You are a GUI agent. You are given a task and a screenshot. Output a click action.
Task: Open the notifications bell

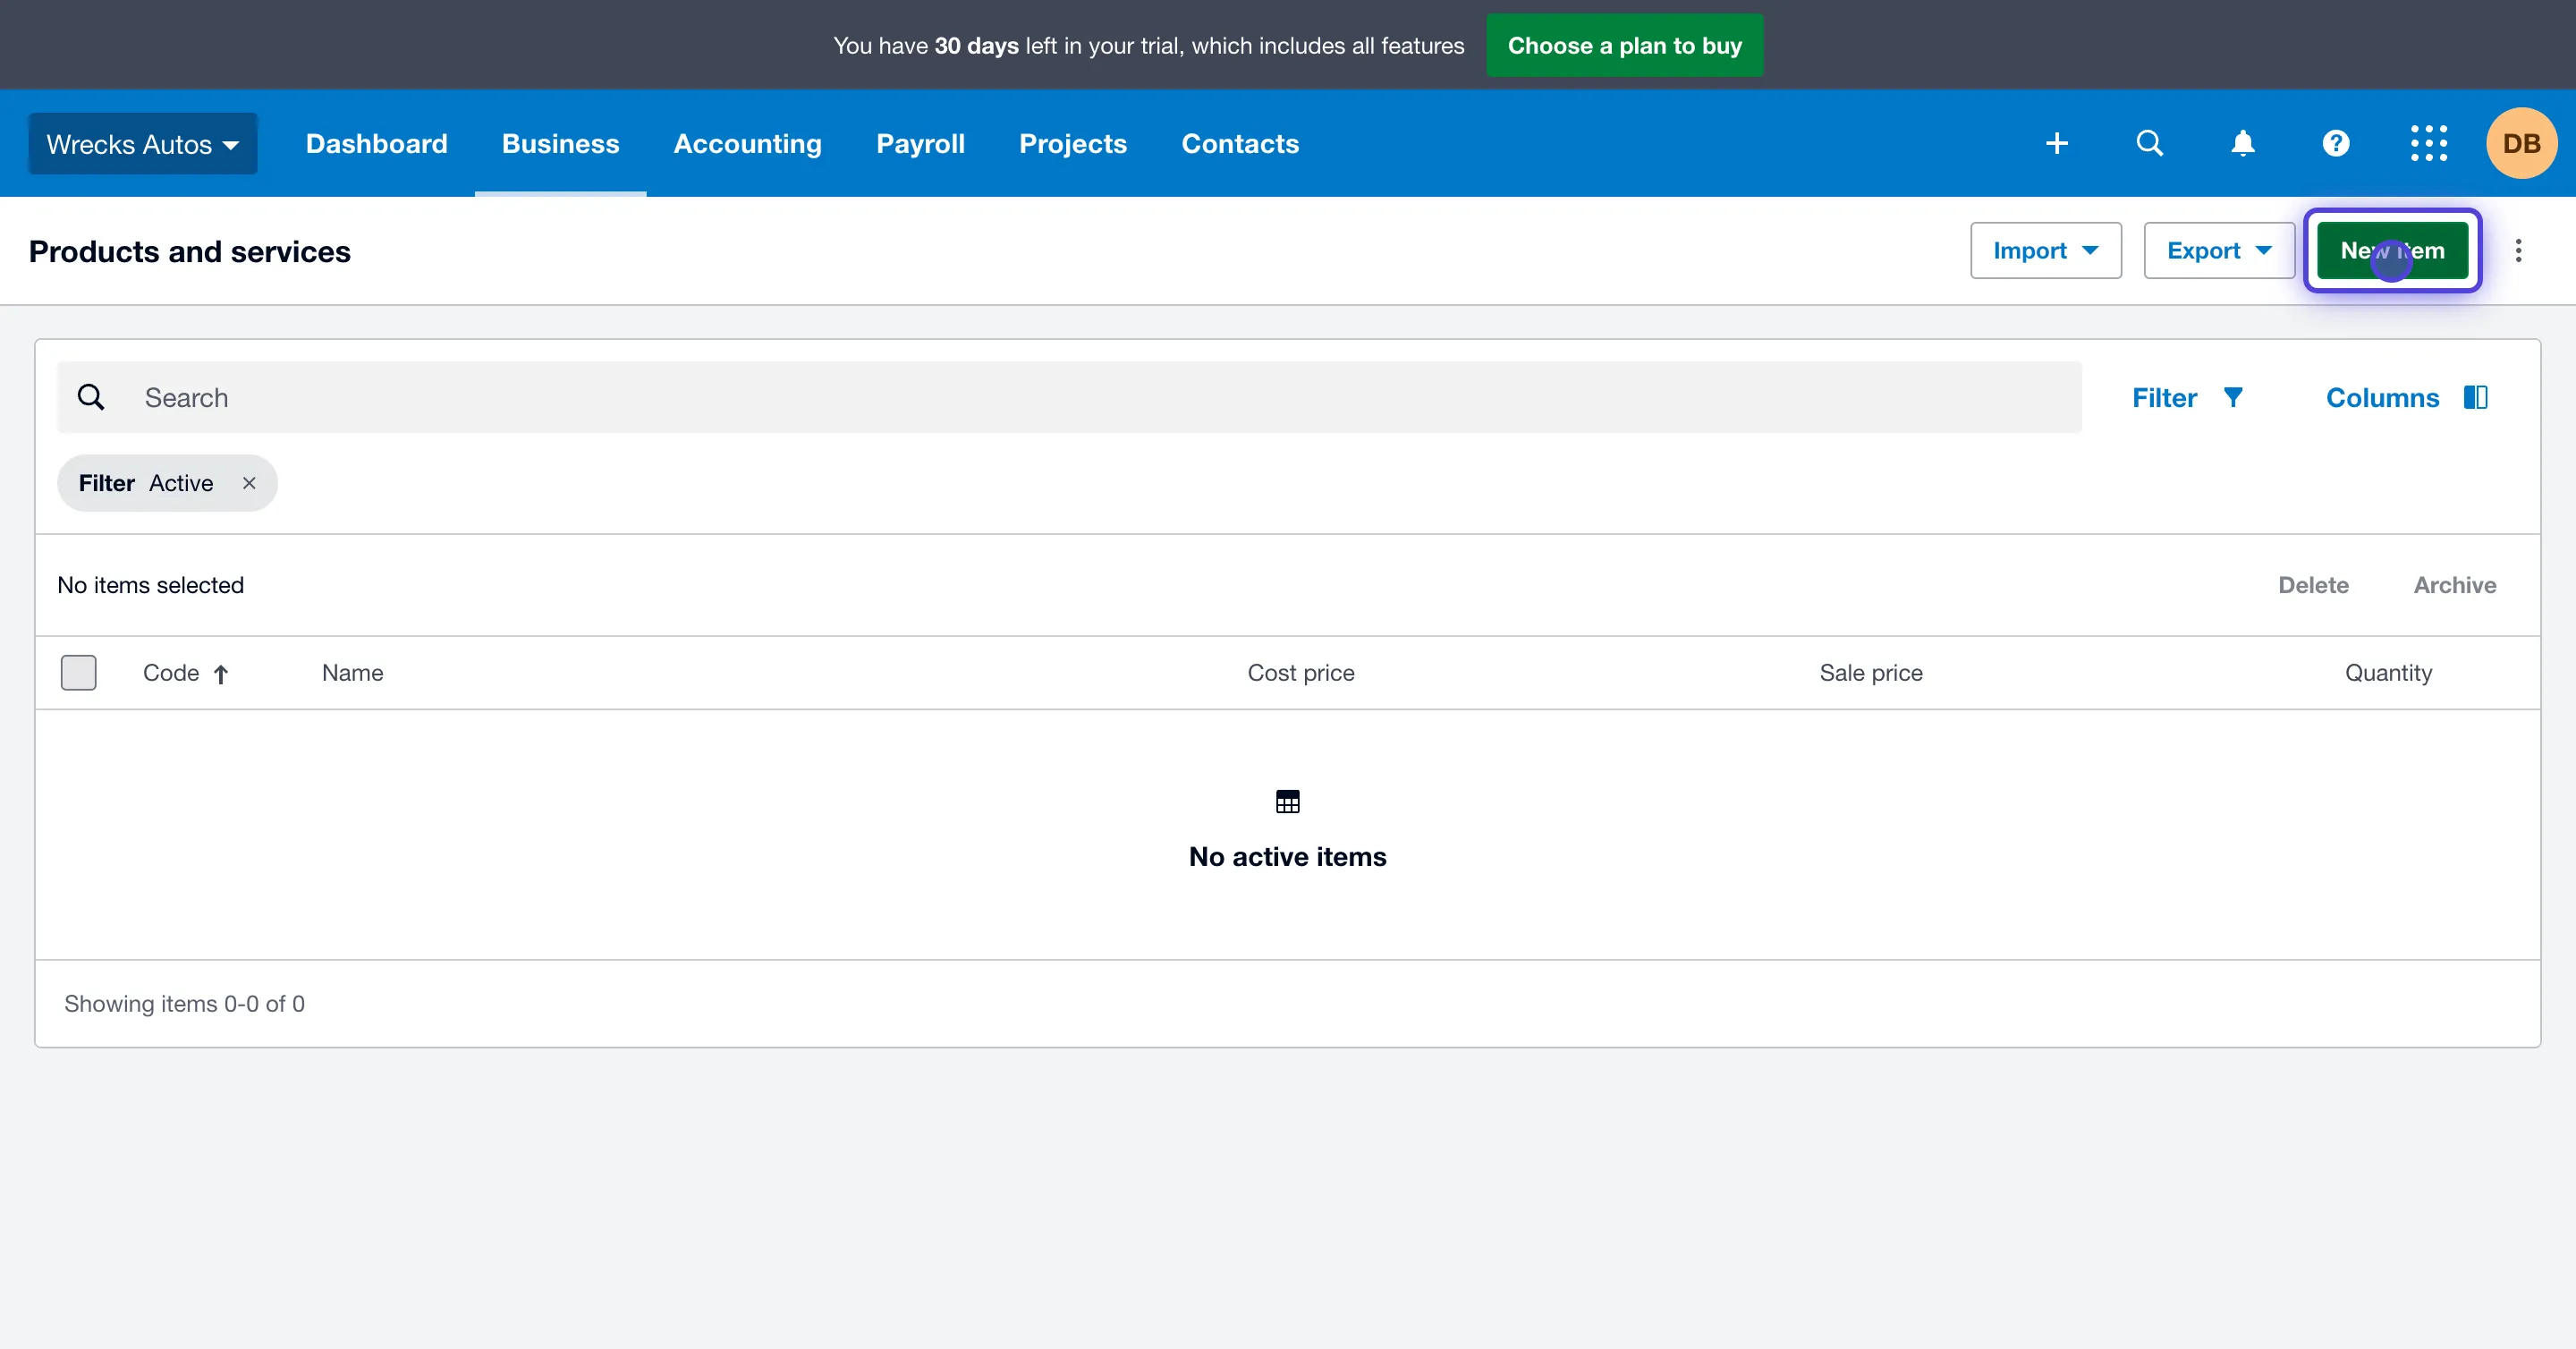(2243, 143)
